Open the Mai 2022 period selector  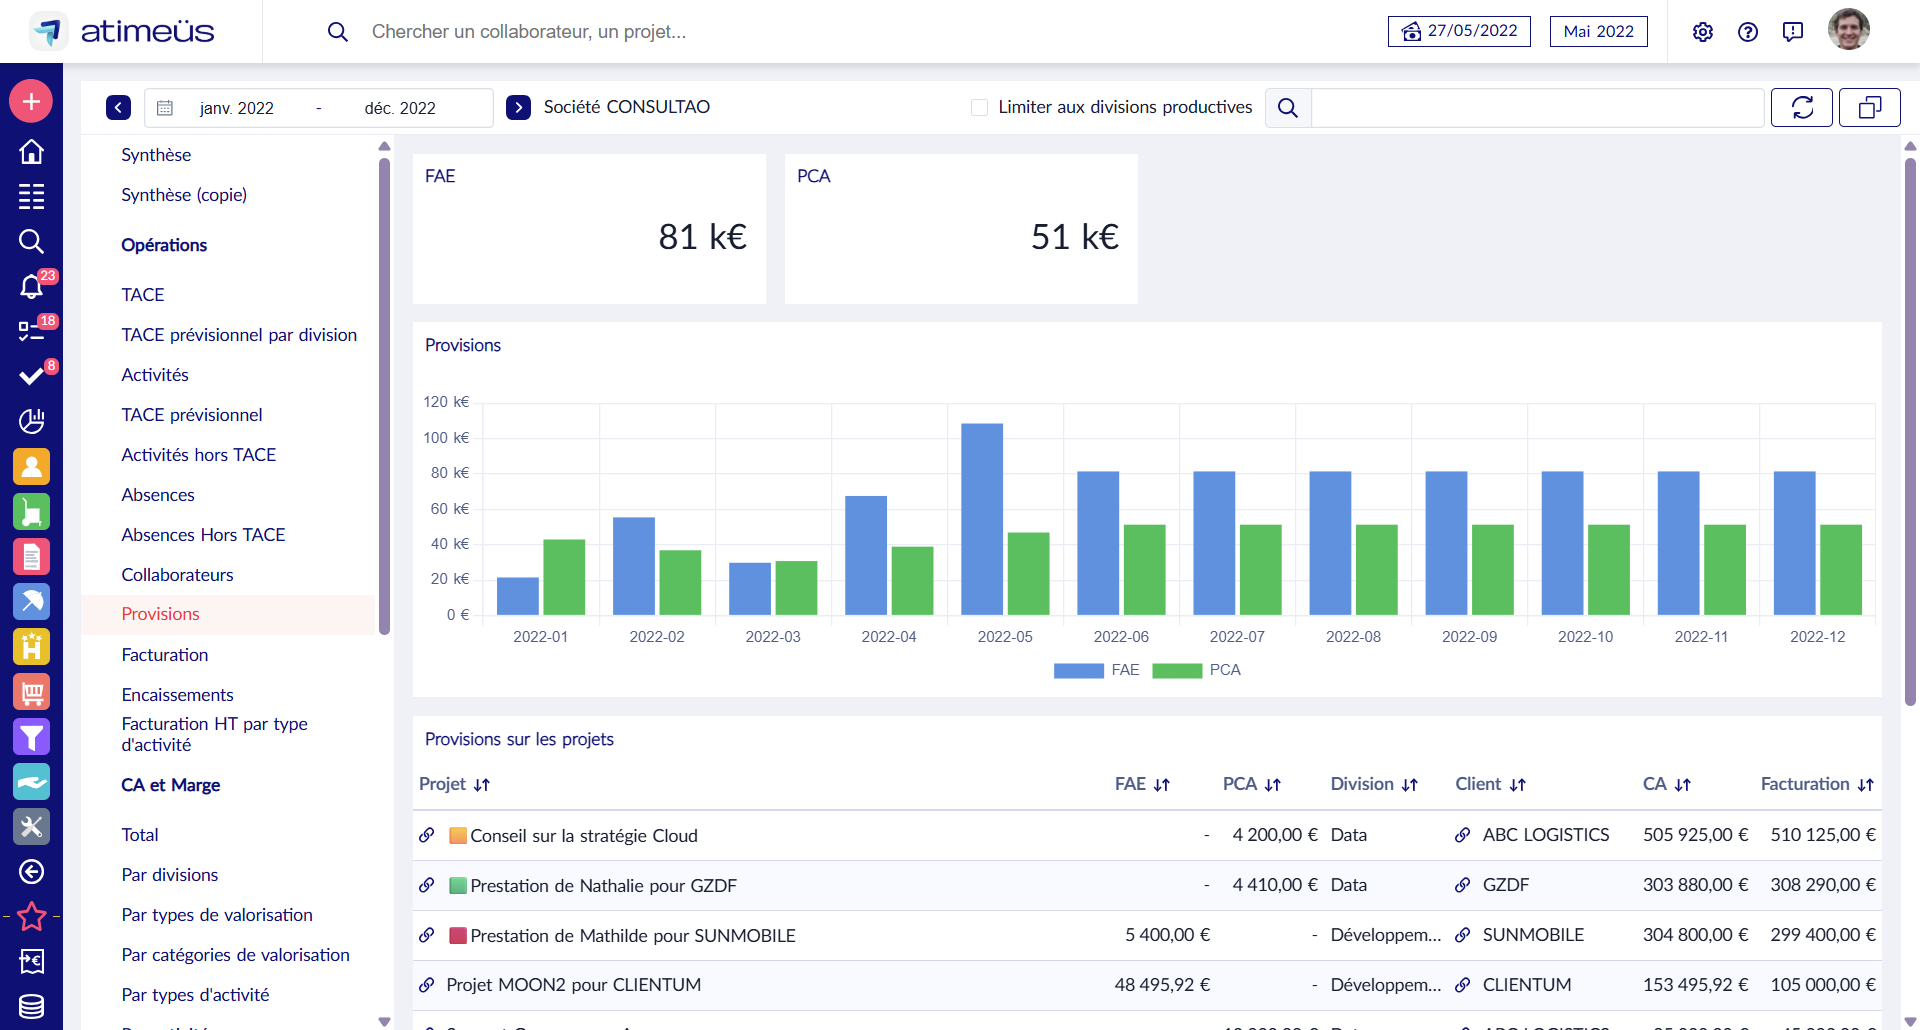[x=1598, y=32]
